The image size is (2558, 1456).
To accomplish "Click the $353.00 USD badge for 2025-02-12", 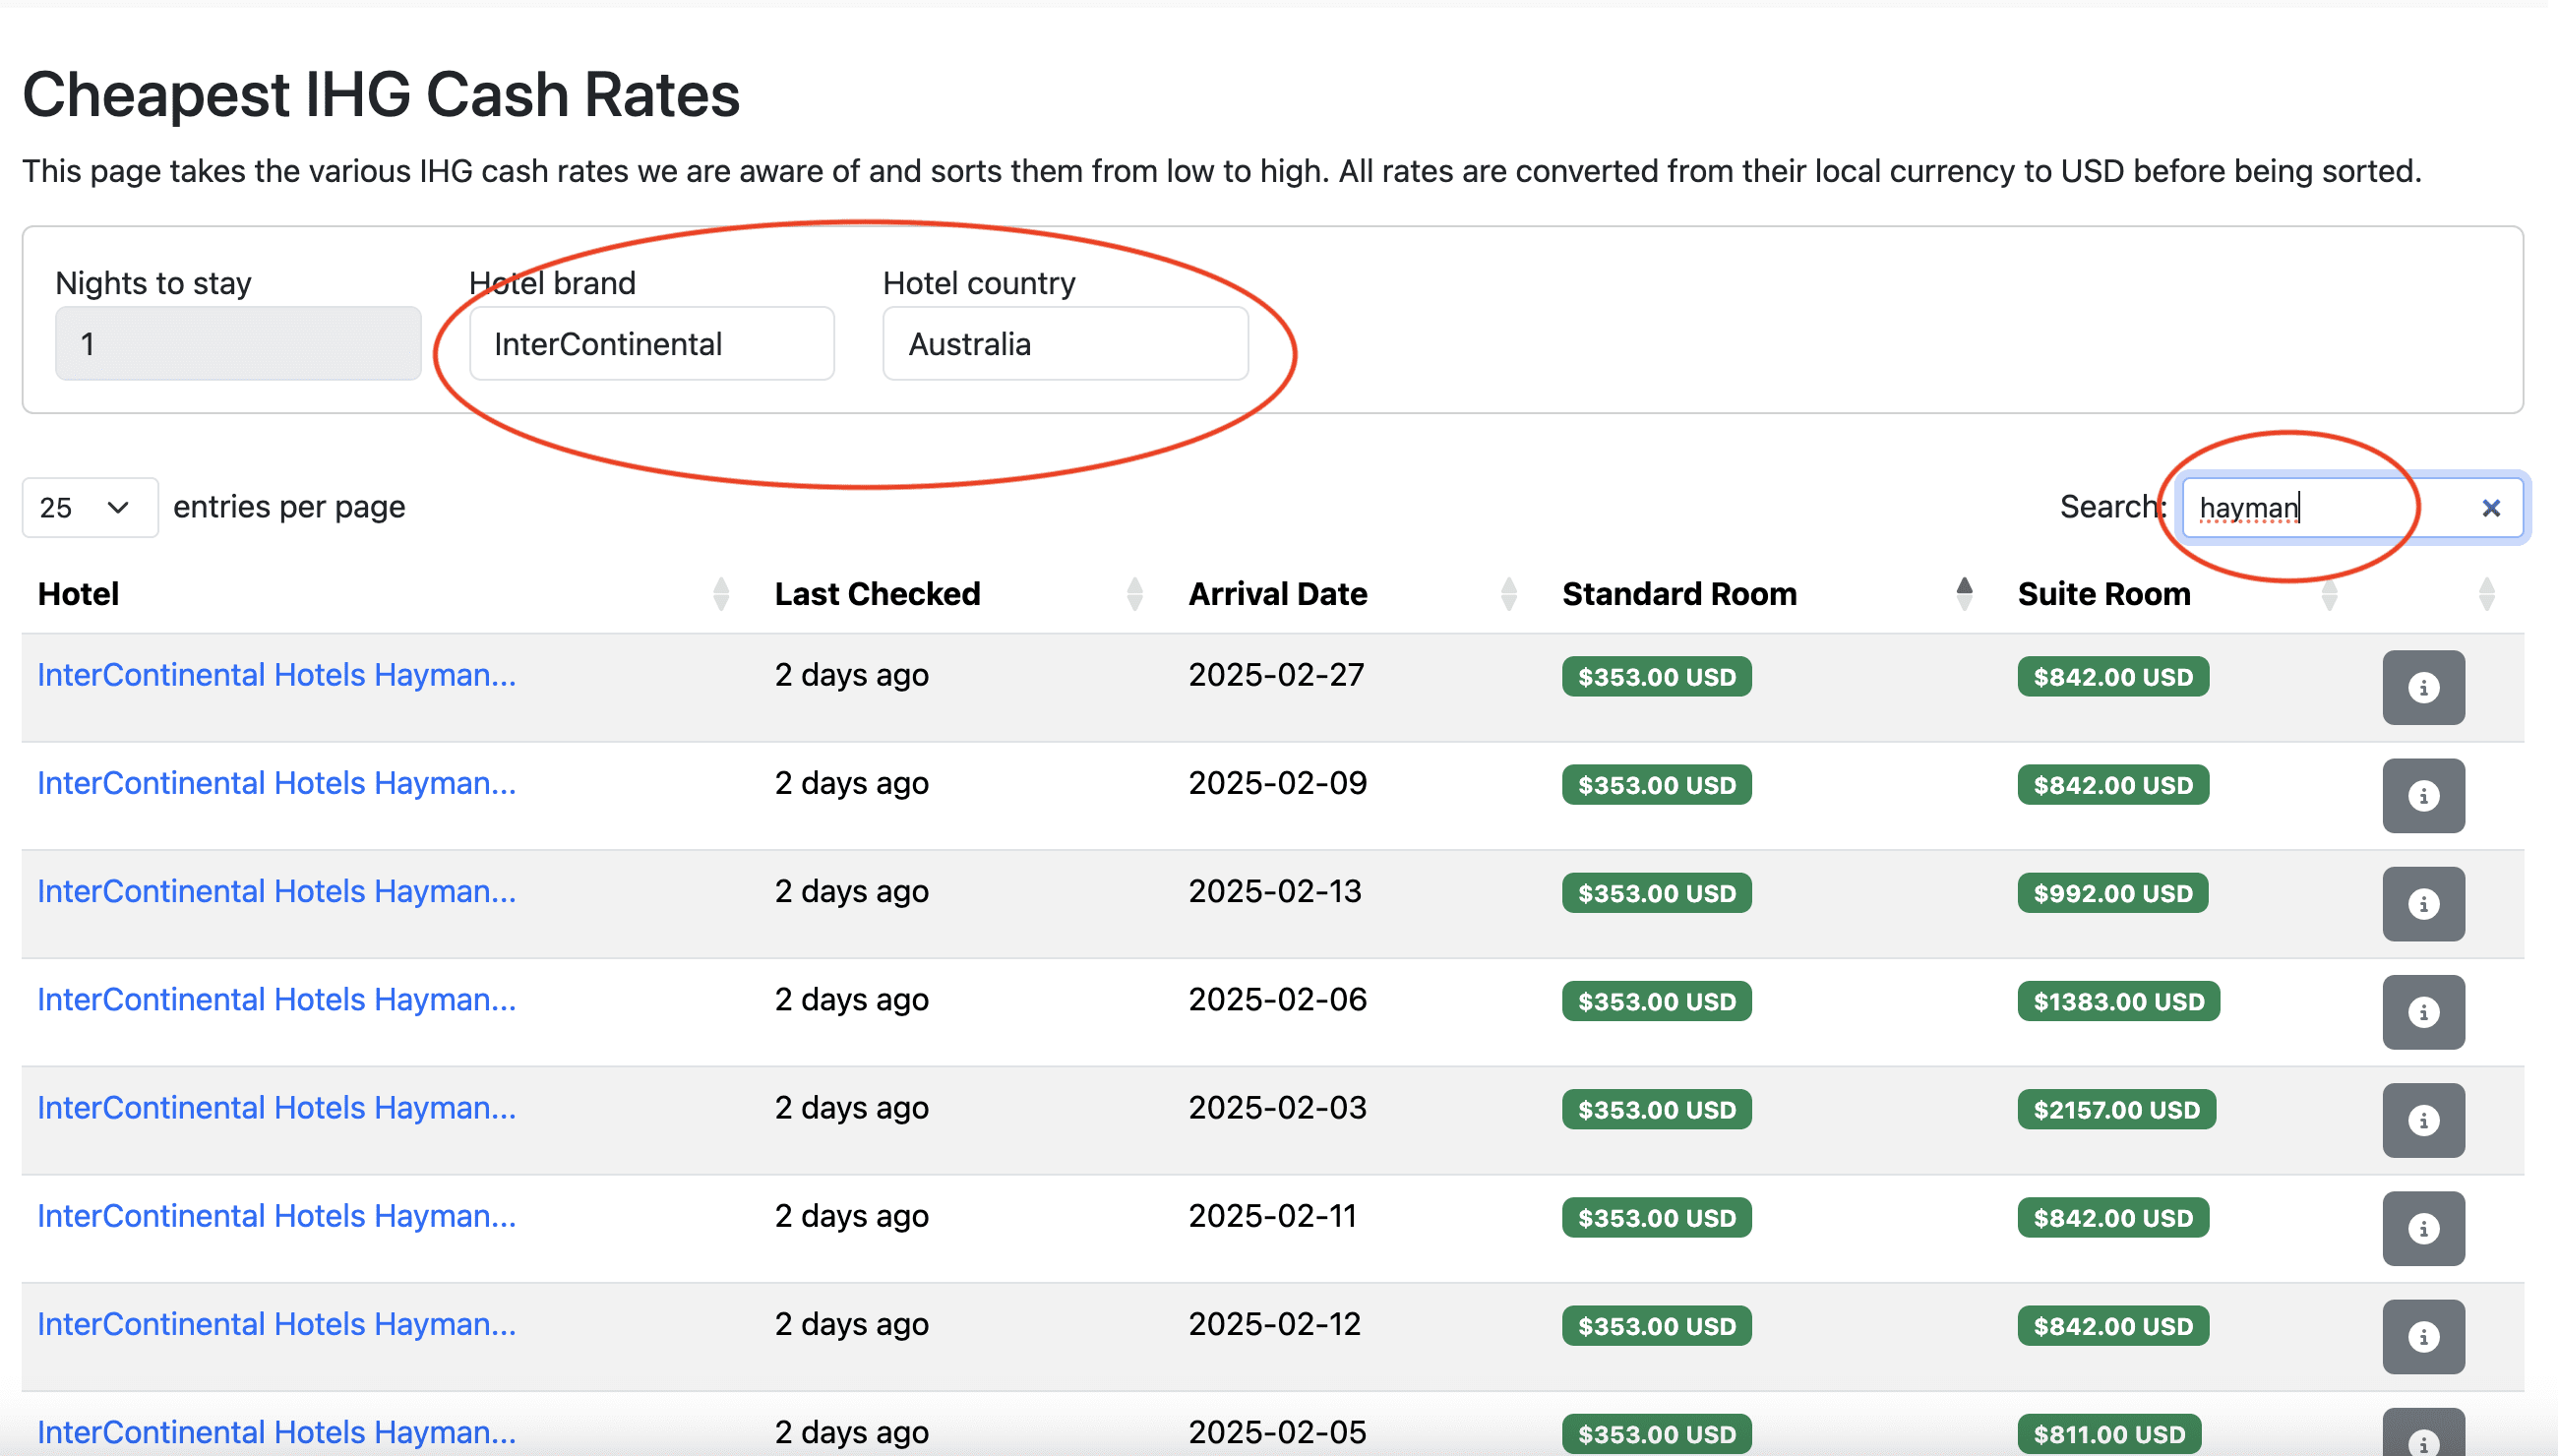I will pyautogui.click(x=1656, y=1326).
